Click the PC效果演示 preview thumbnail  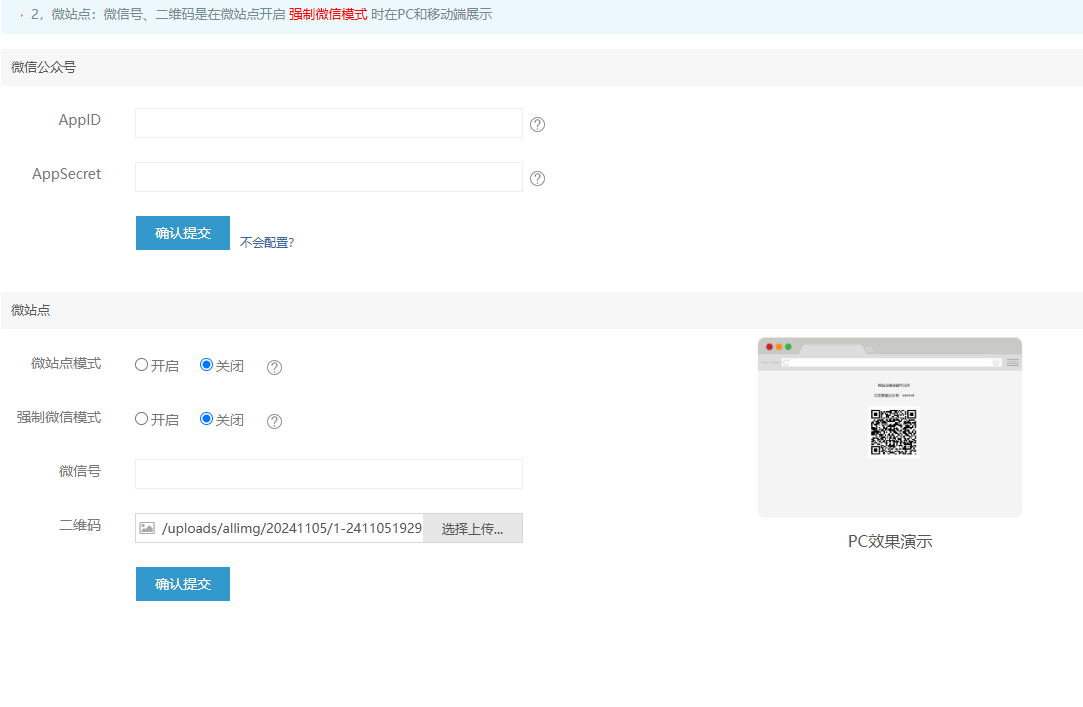pos(889,428)
